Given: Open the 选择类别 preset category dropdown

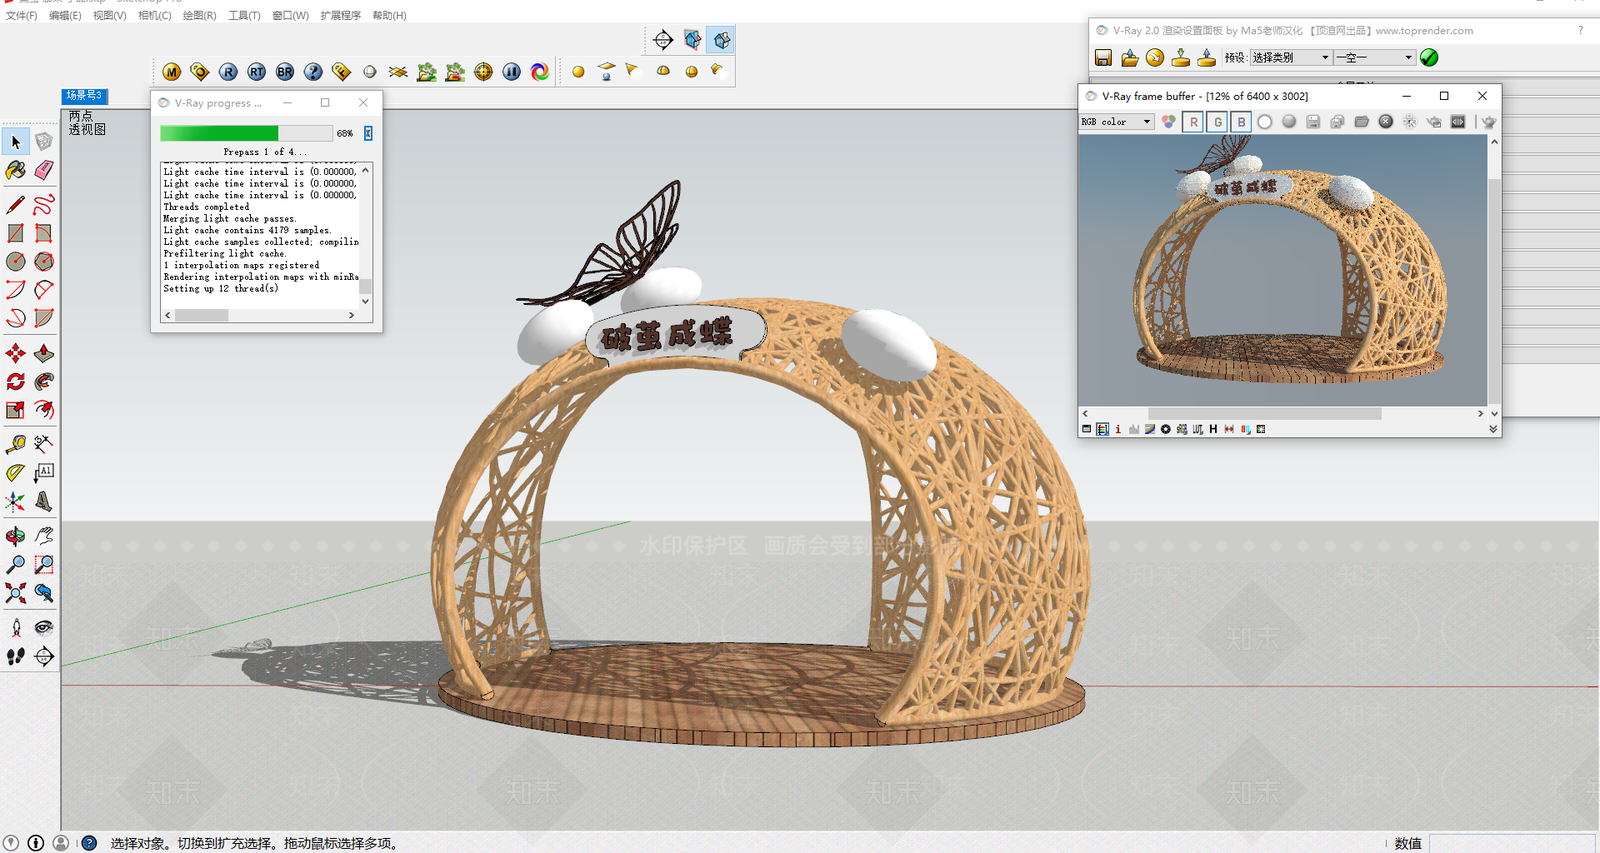Looking at the screenshot, I should pyautogui.click(x=1291, y=58).
